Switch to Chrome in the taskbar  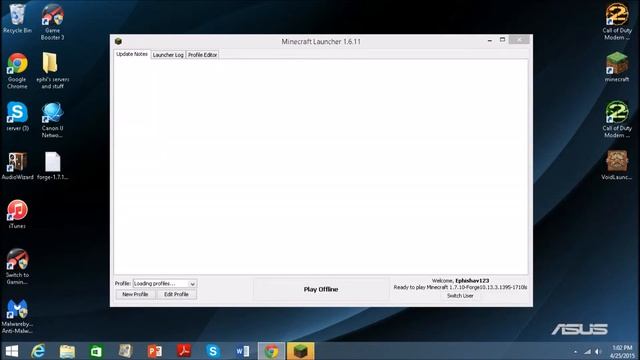[271, 351]
